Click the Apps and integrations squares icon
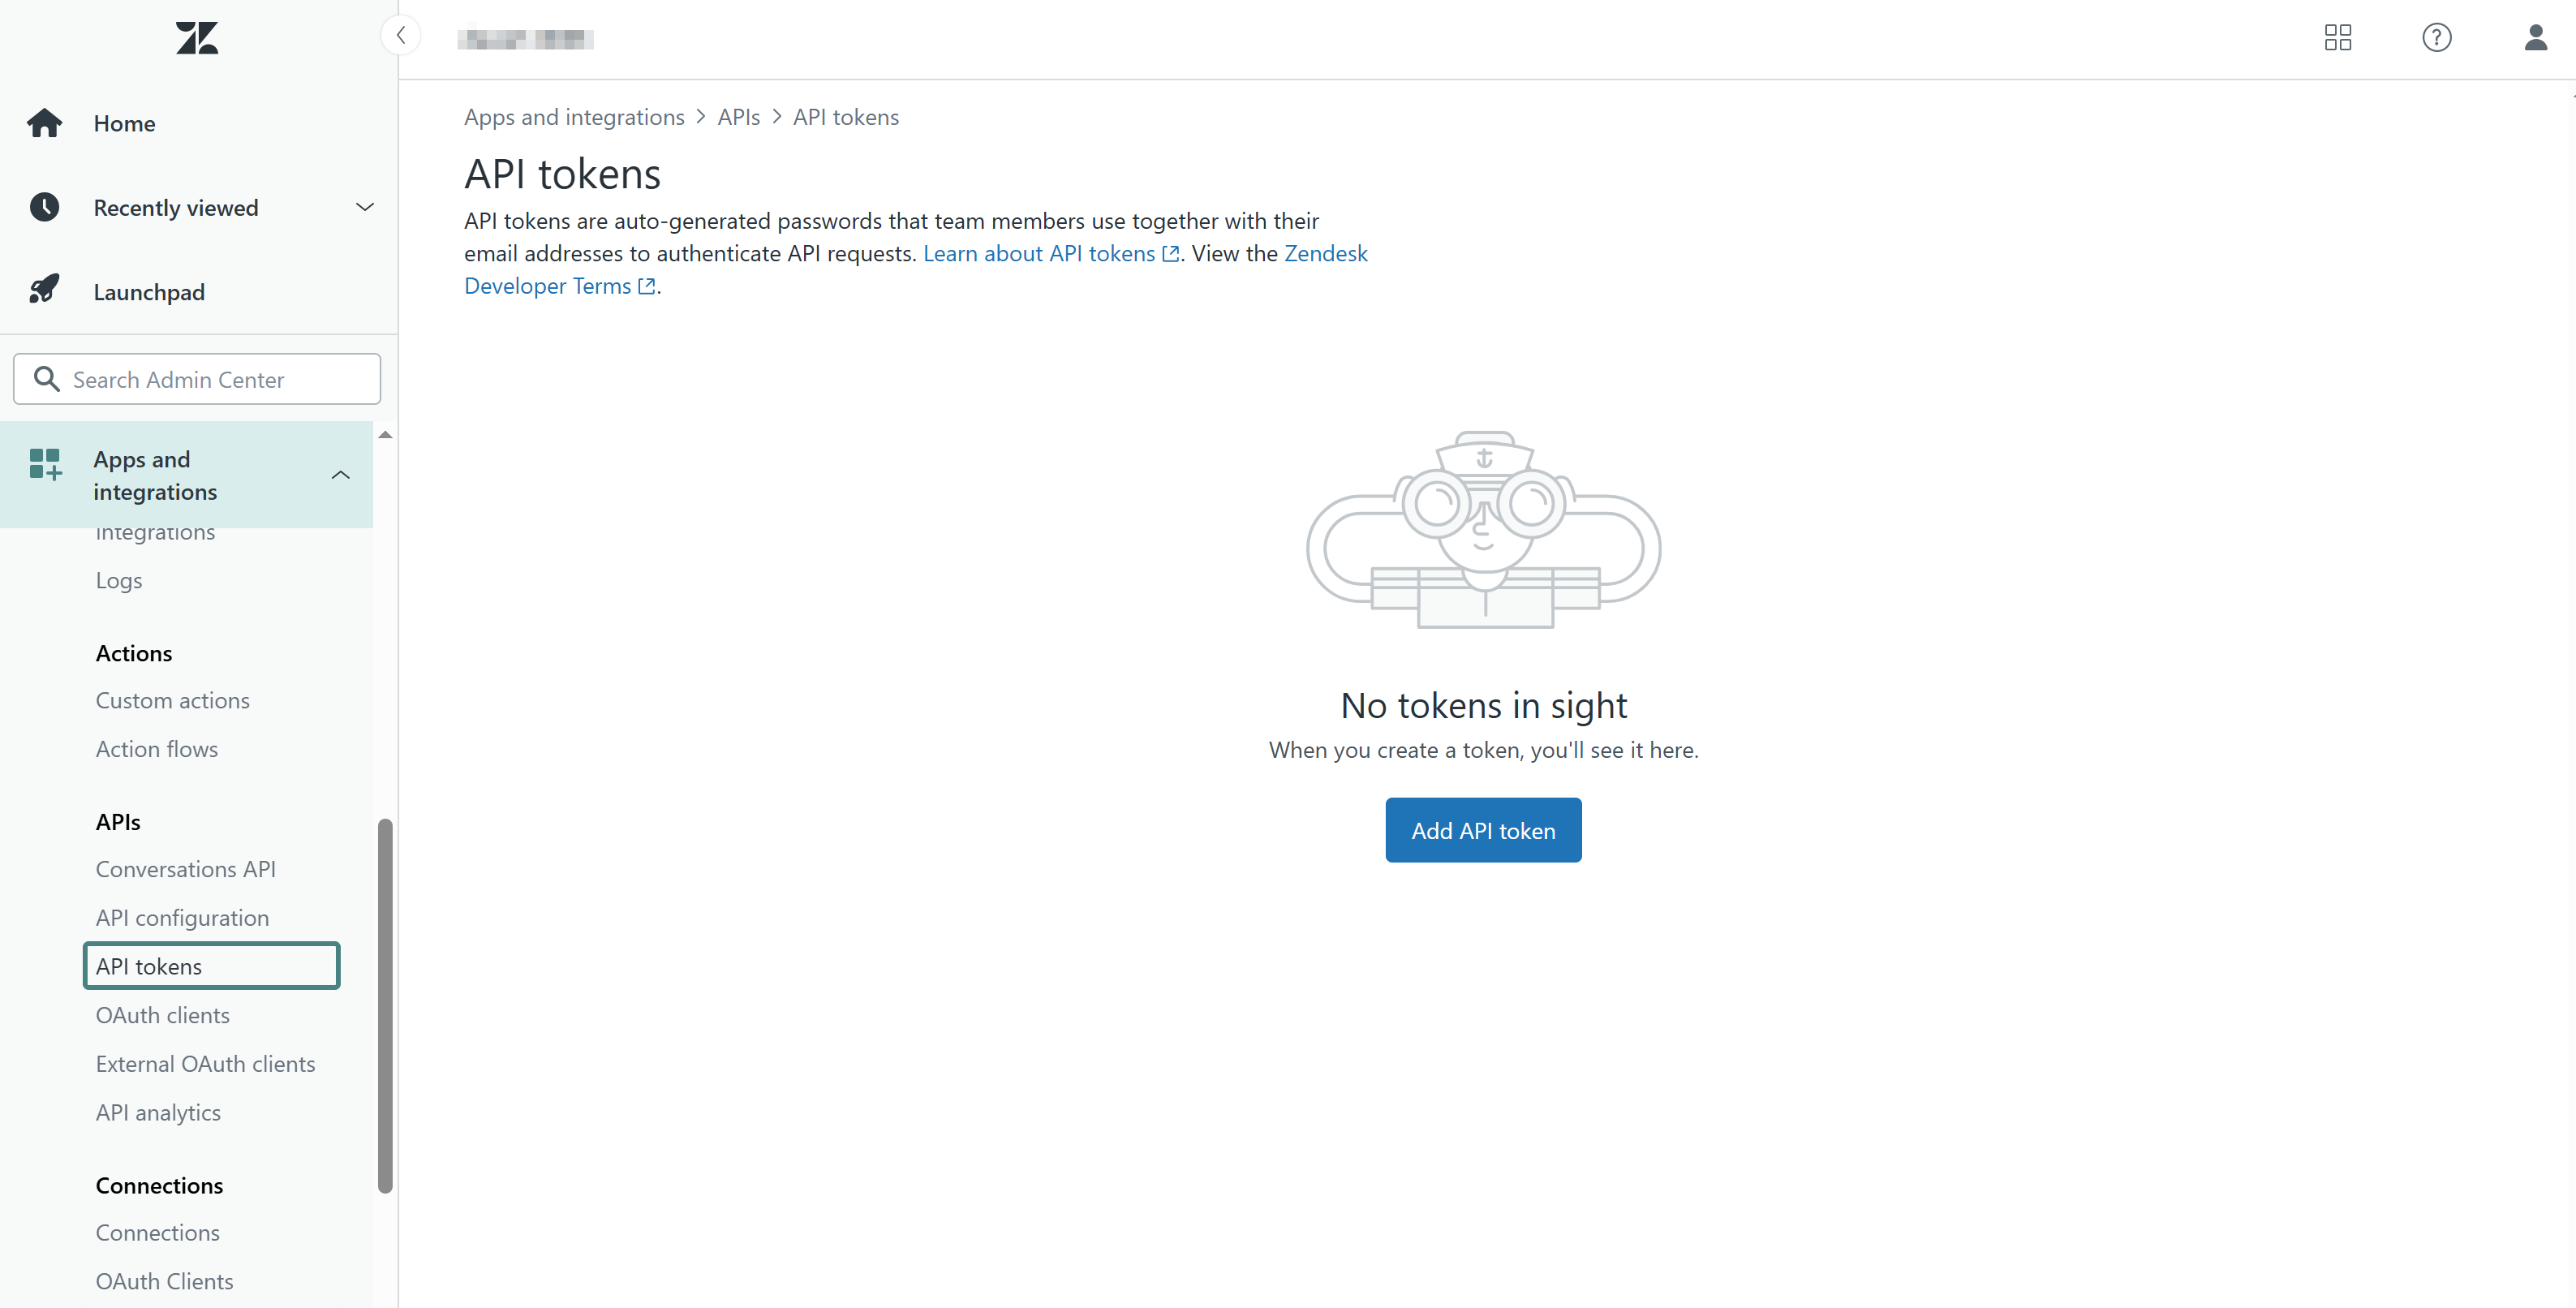Image resolution: width=2576 pixels, height=1308 pixels. (45, 464)
